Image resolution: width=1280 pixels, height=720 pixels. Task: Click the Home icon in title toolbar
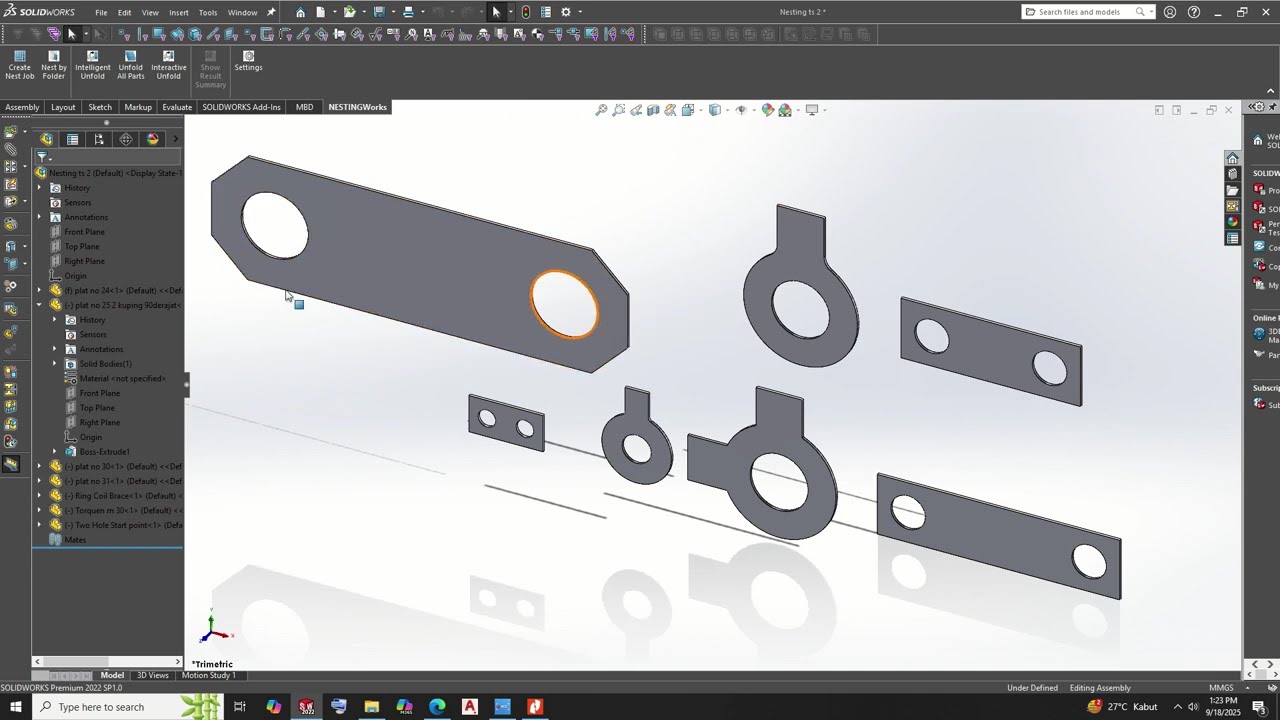point(300,12)
